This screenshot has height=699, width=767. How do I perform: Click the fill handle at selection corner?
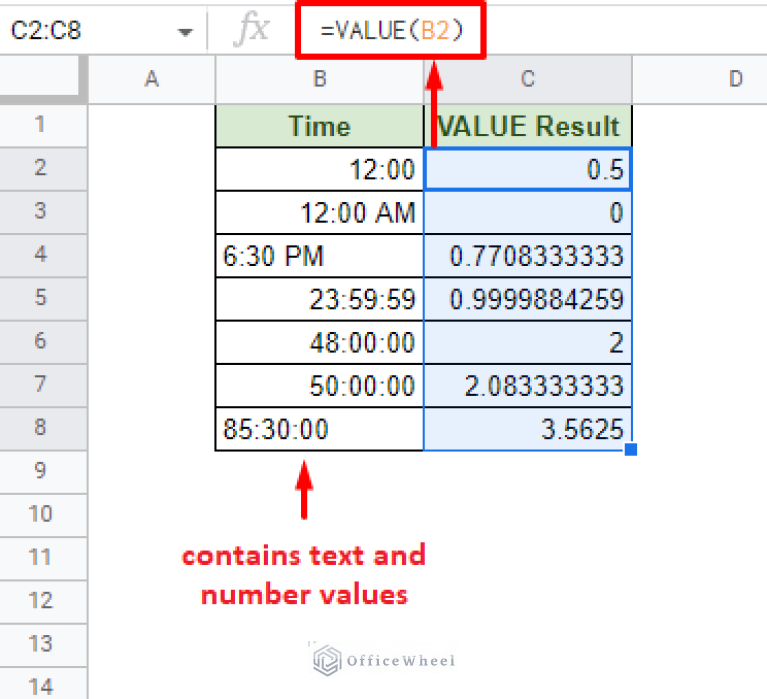[x=630, y=450]
